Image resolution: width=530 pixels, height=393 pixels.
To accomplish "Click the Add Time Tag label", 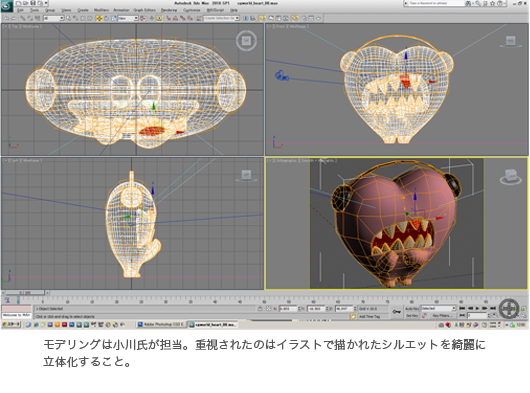I will click(369, 317).
